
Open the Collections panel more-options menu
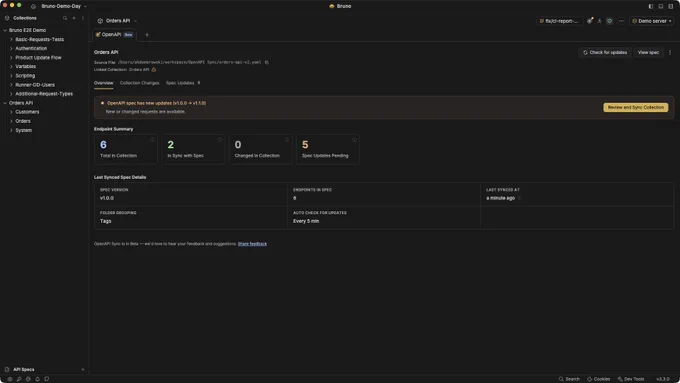pos(83,18)
